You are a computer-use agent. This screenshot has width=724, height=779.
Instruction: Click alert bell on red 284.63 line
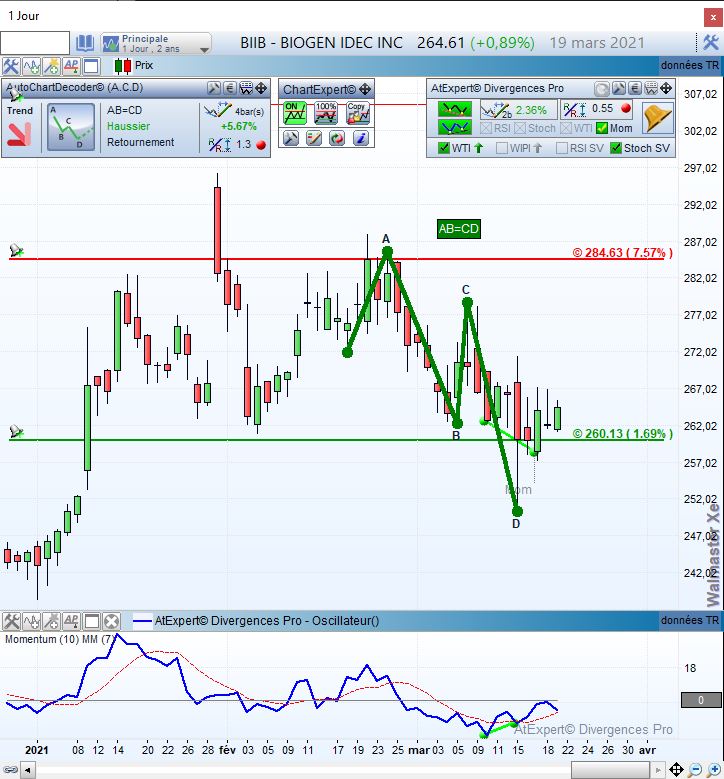pyautogui.click(x=16, y=250)
